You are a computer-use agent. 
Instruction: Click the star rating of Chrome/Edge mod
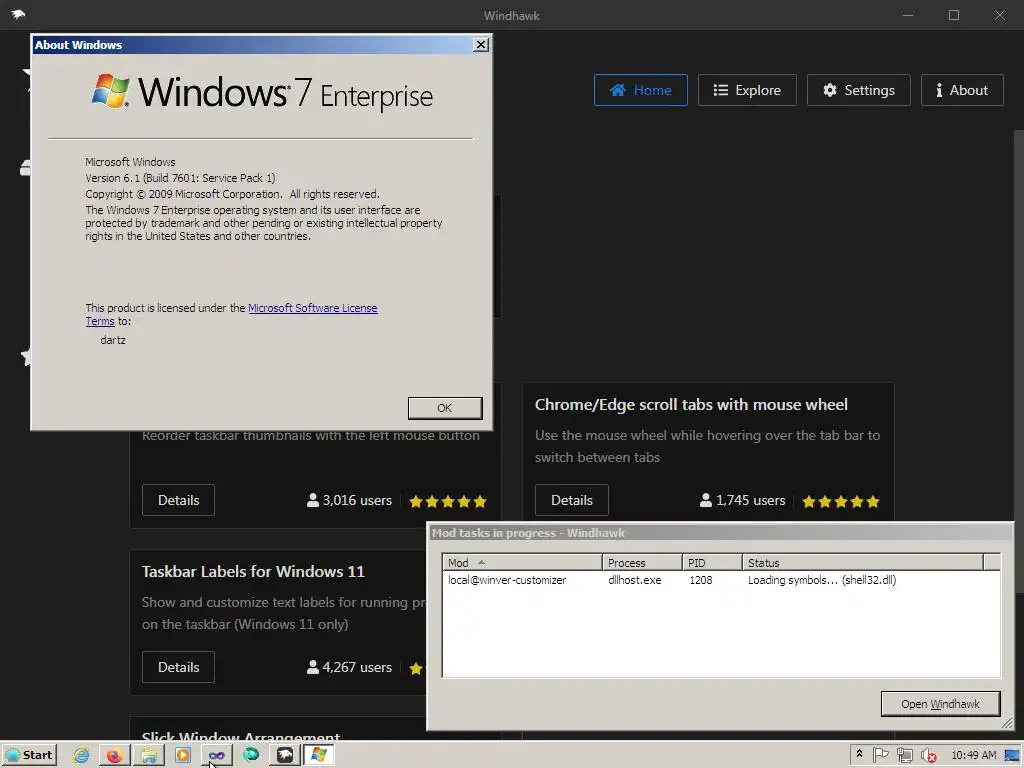coord(840,502)
